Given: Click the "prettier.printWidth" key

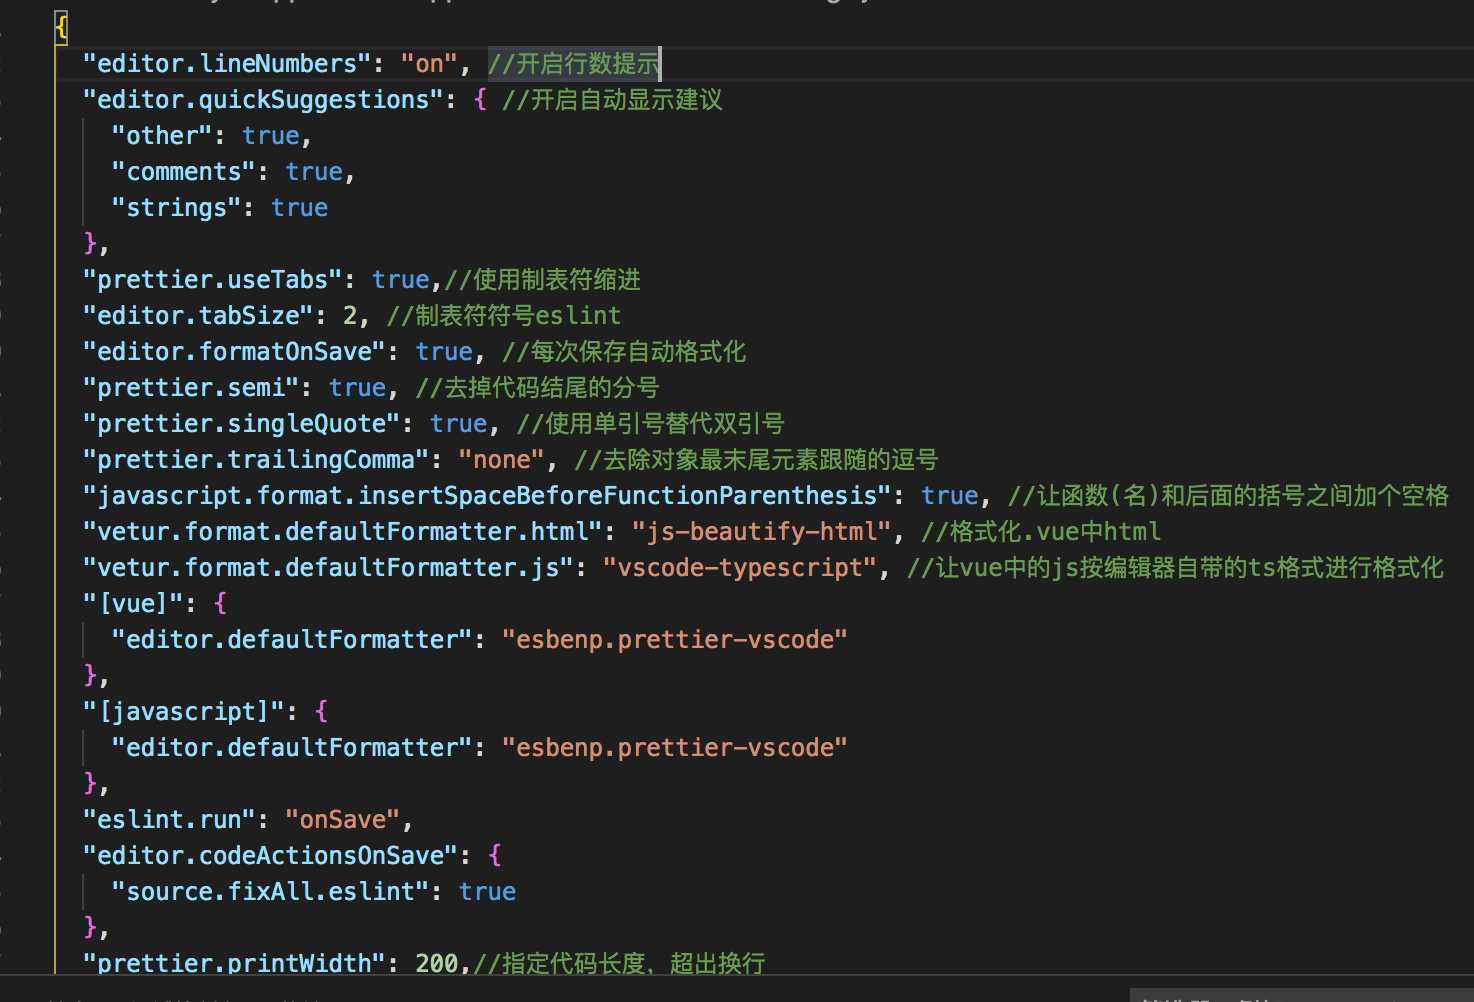Looking at the screenshot, I should tap(234, 963).
